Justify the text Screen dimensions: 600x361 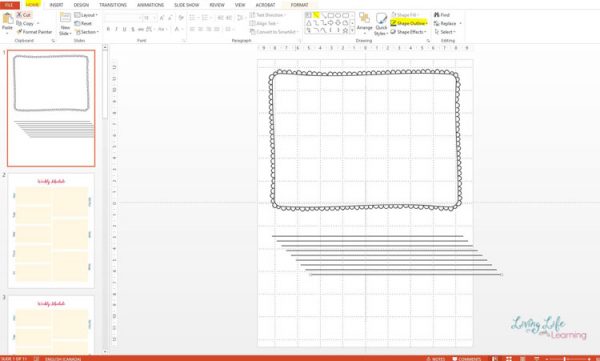click(x=217, y=29)
